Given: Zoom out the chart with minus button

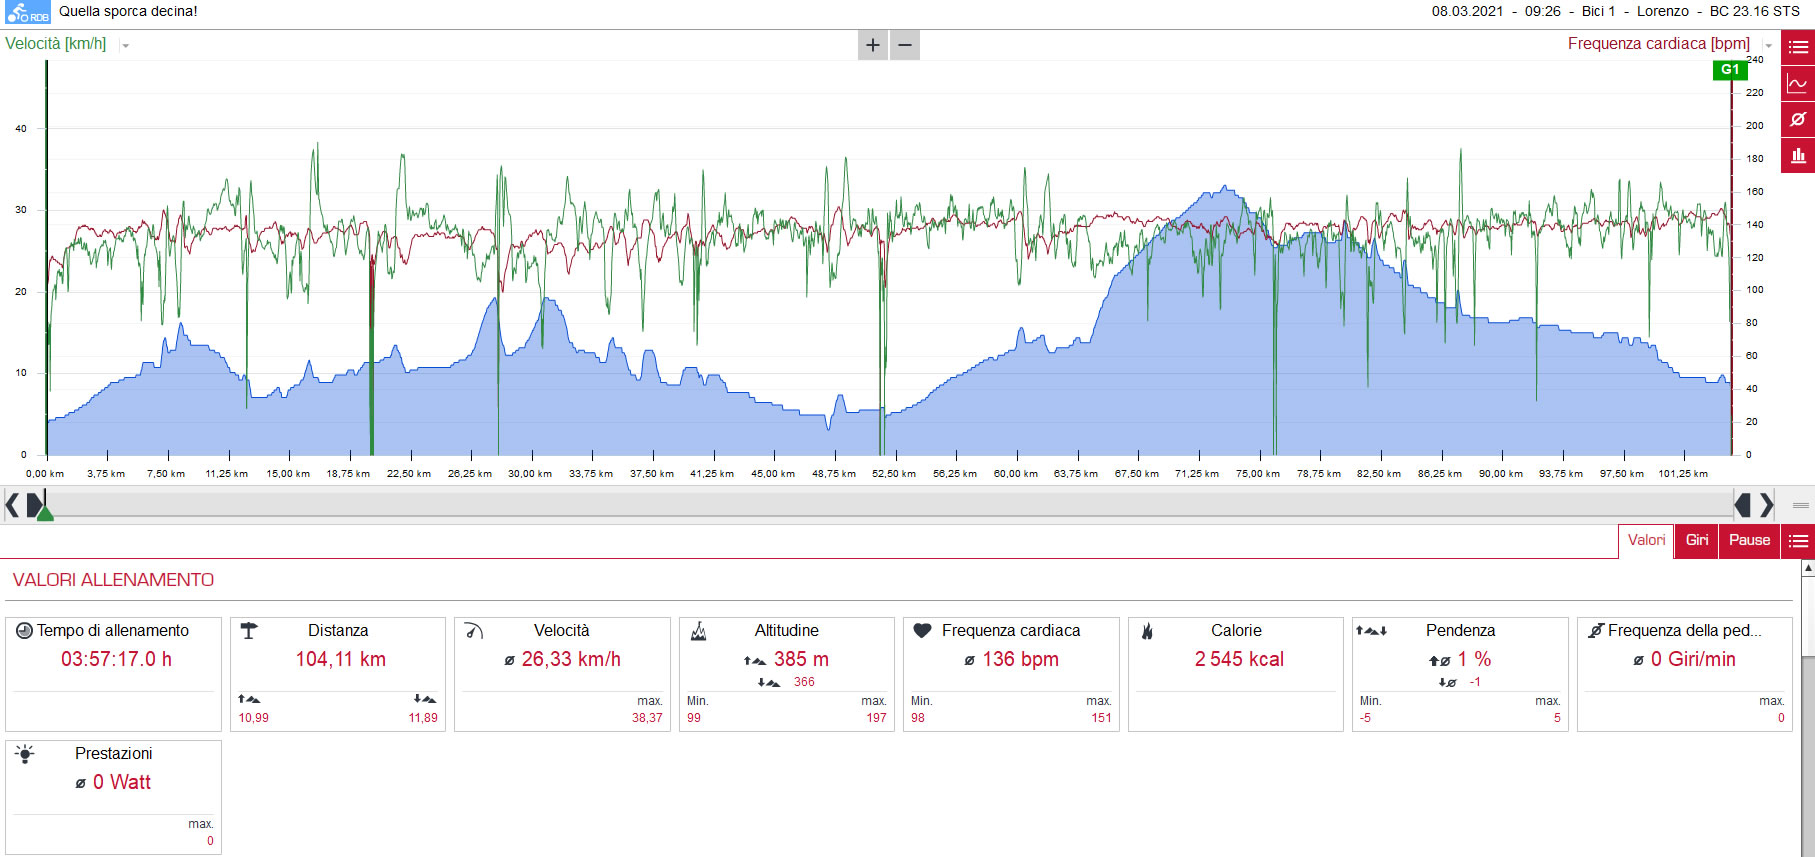Looking at the screenshot, I should pos(905,45).
